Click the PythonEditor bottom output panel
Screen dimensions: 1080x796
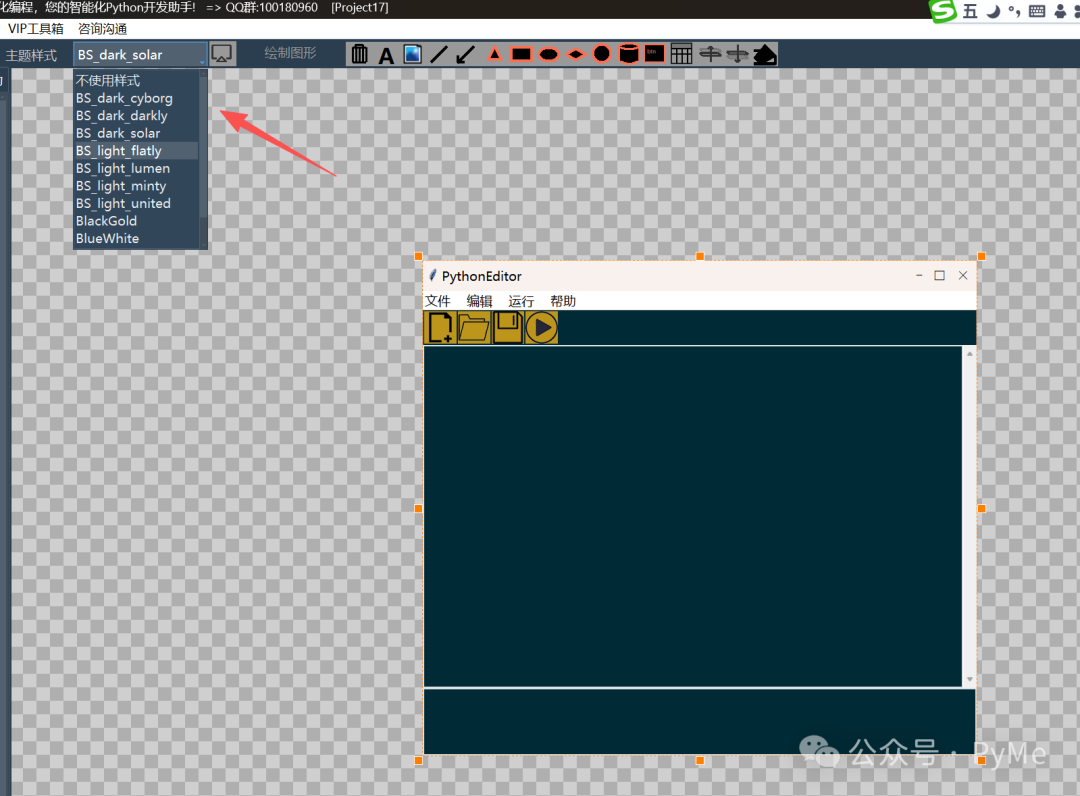(700, 722)
